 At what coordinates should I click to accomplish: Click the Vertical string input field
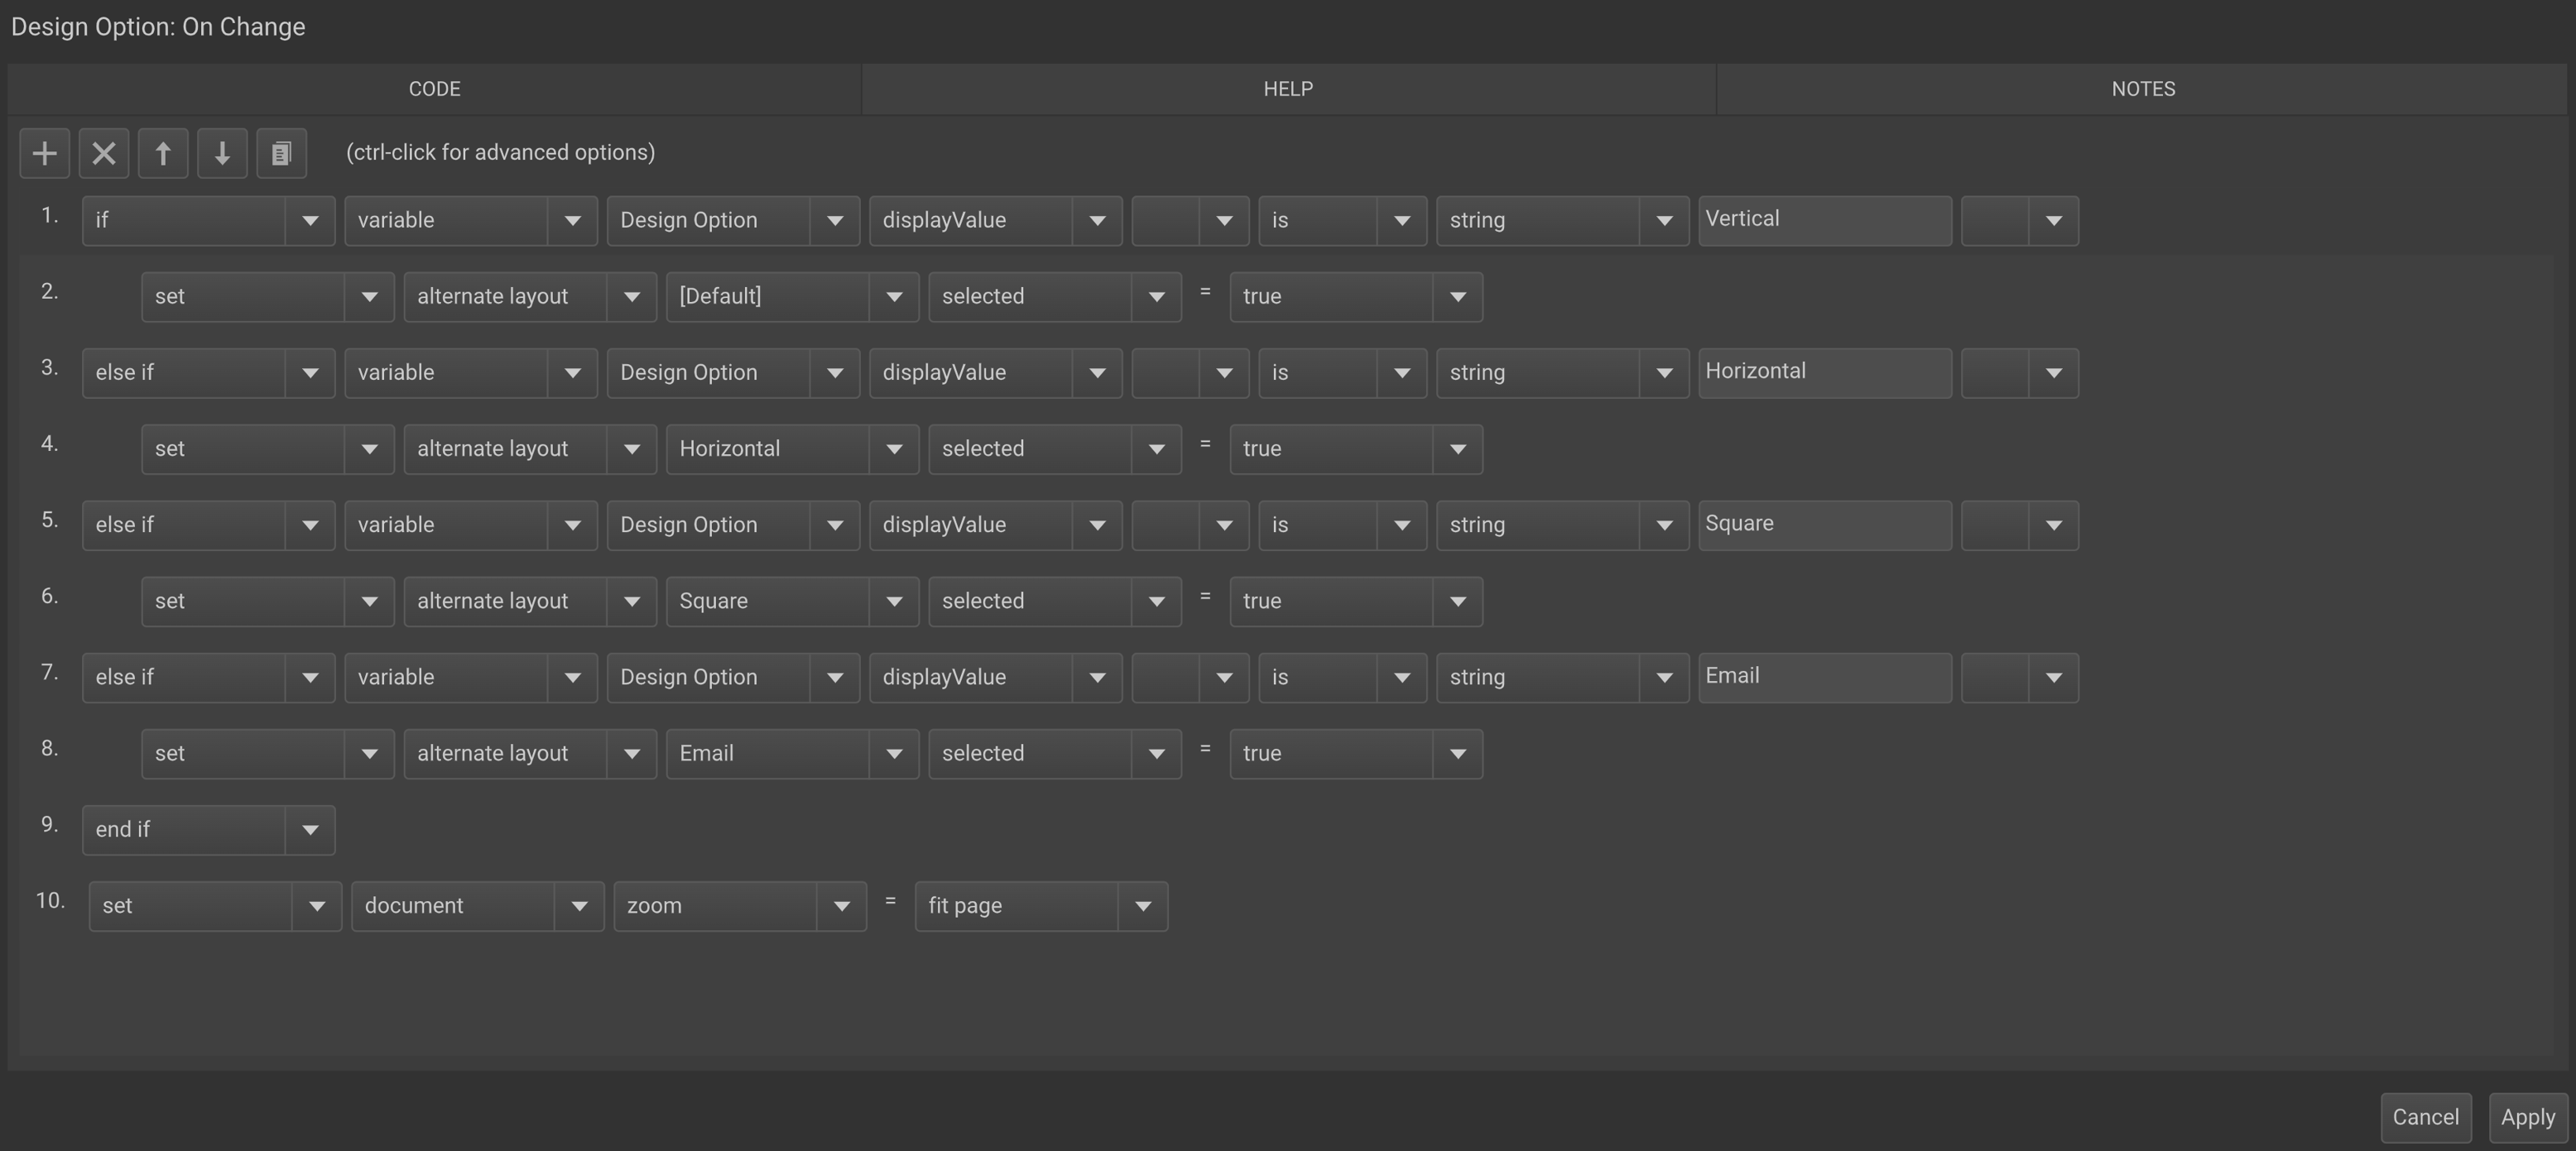1823,220
